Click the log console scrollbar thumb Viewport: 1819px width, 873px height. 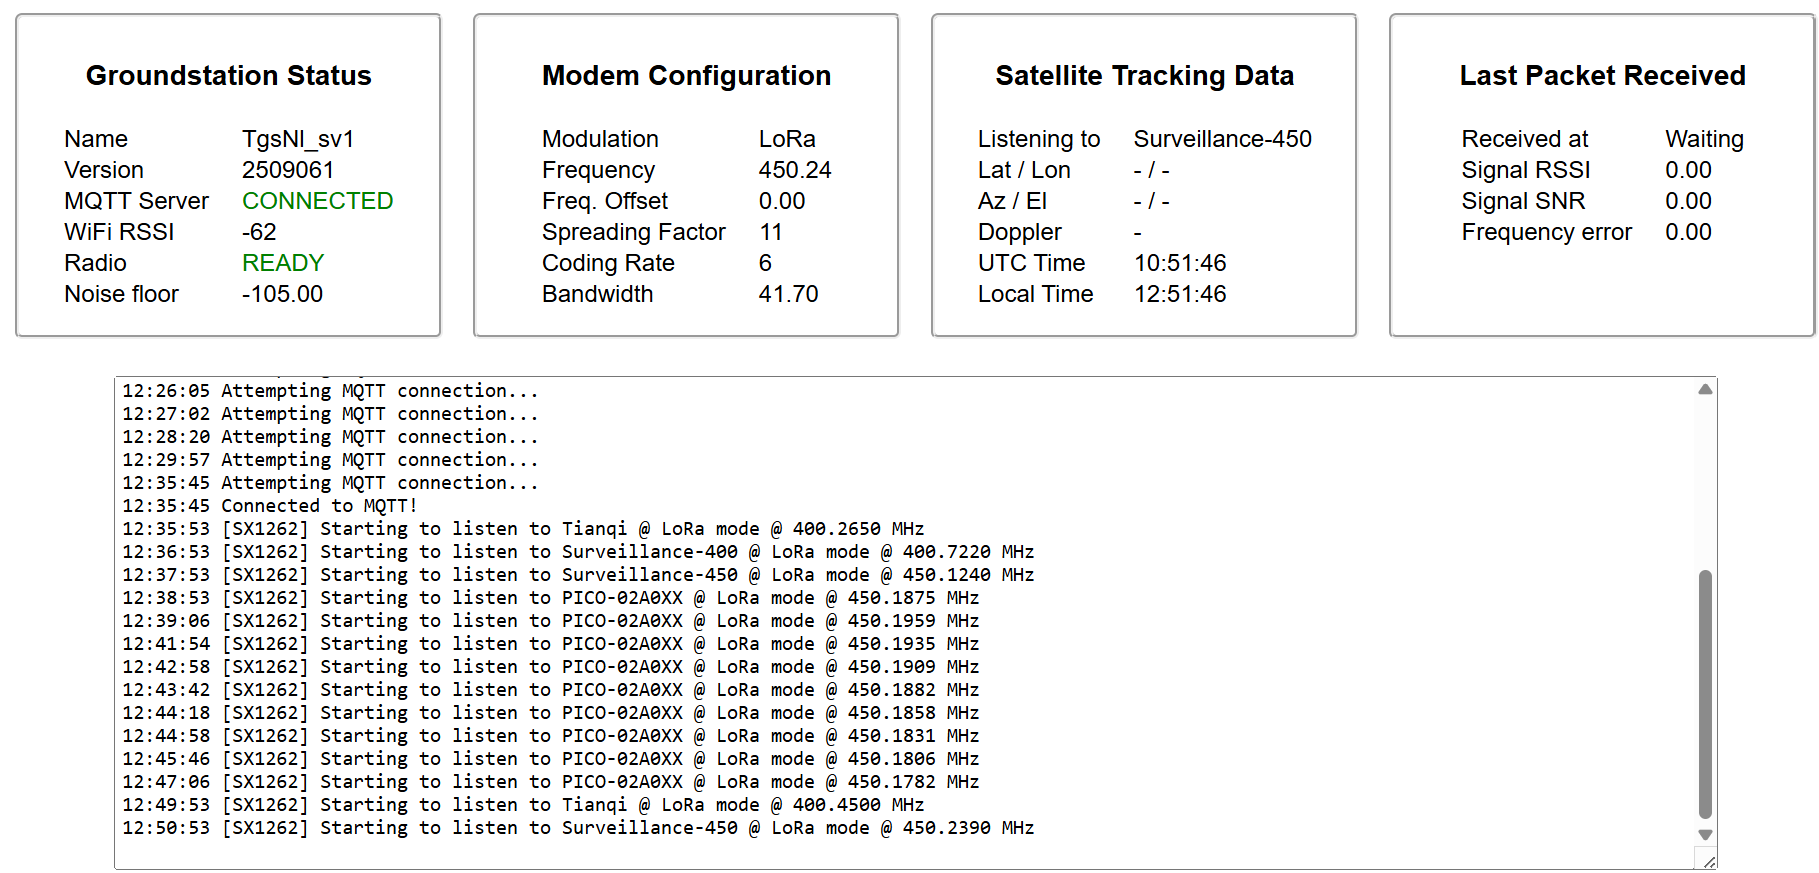pyautogui.click(x=1705, y=693)
